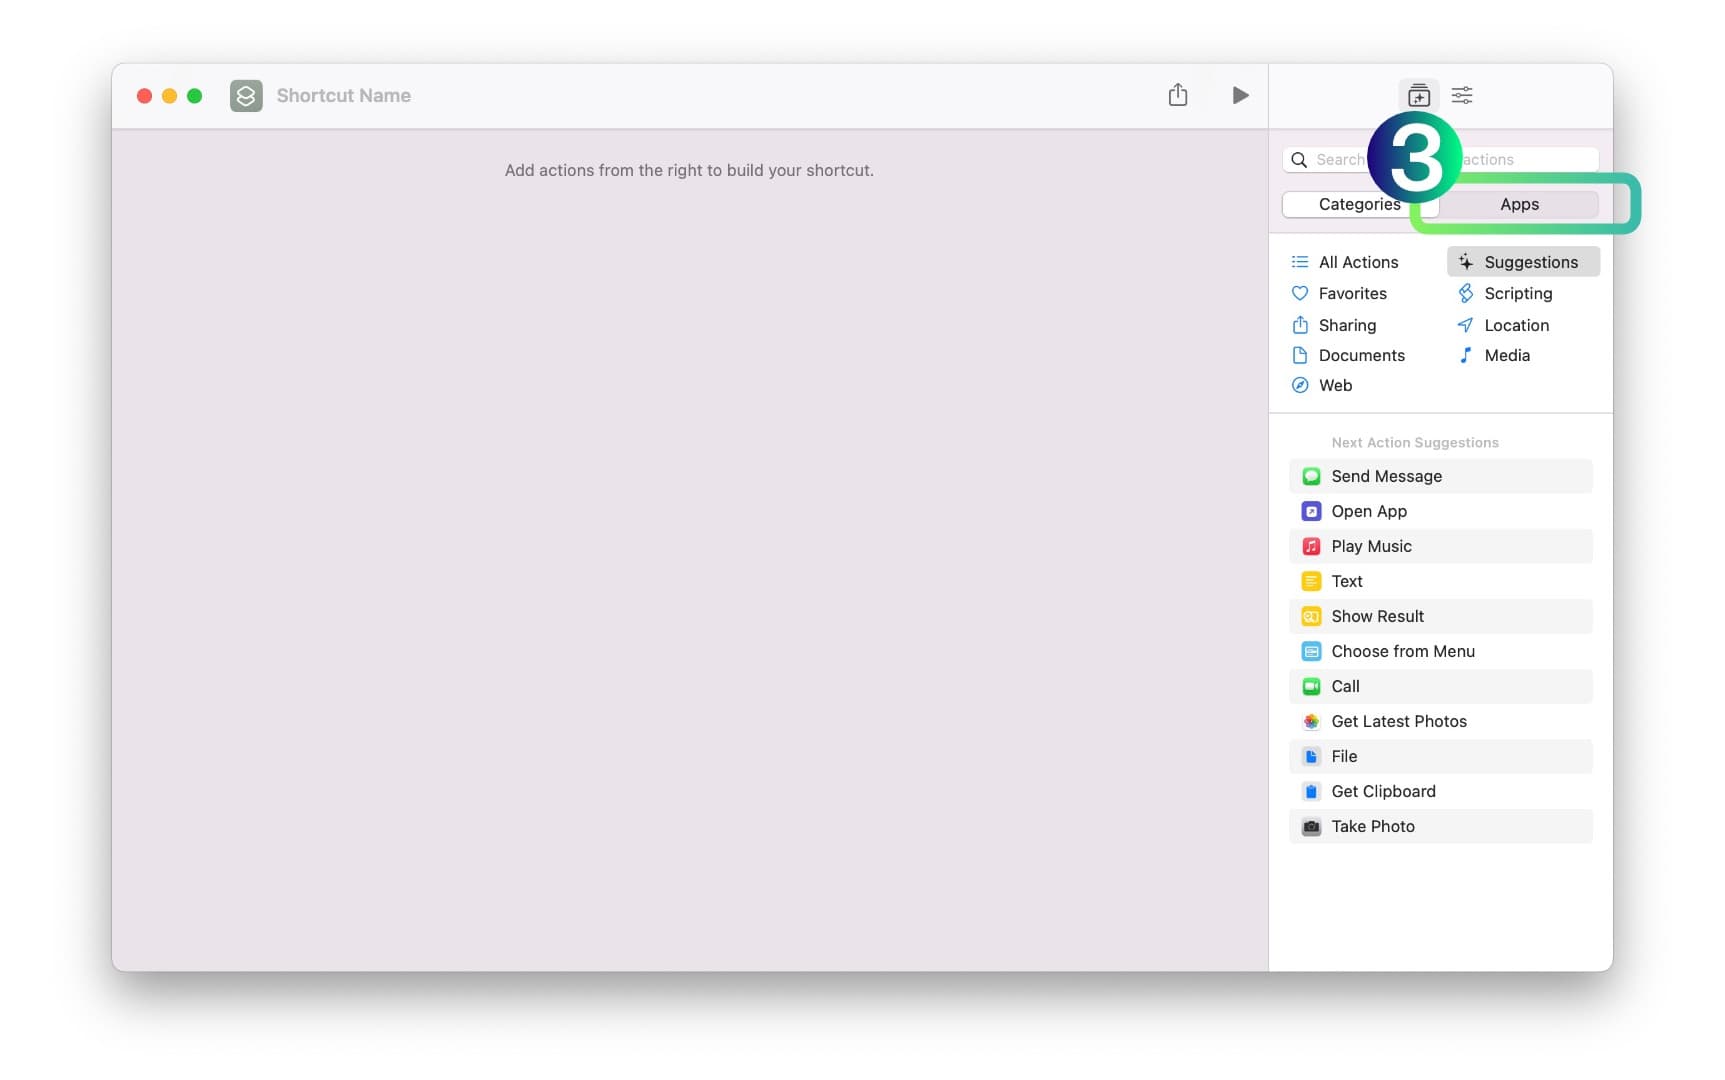This screenshot has width=1725, height=1080.
Task: Open the Shortcut Details settings icon
Action: tap(1461, 95)
